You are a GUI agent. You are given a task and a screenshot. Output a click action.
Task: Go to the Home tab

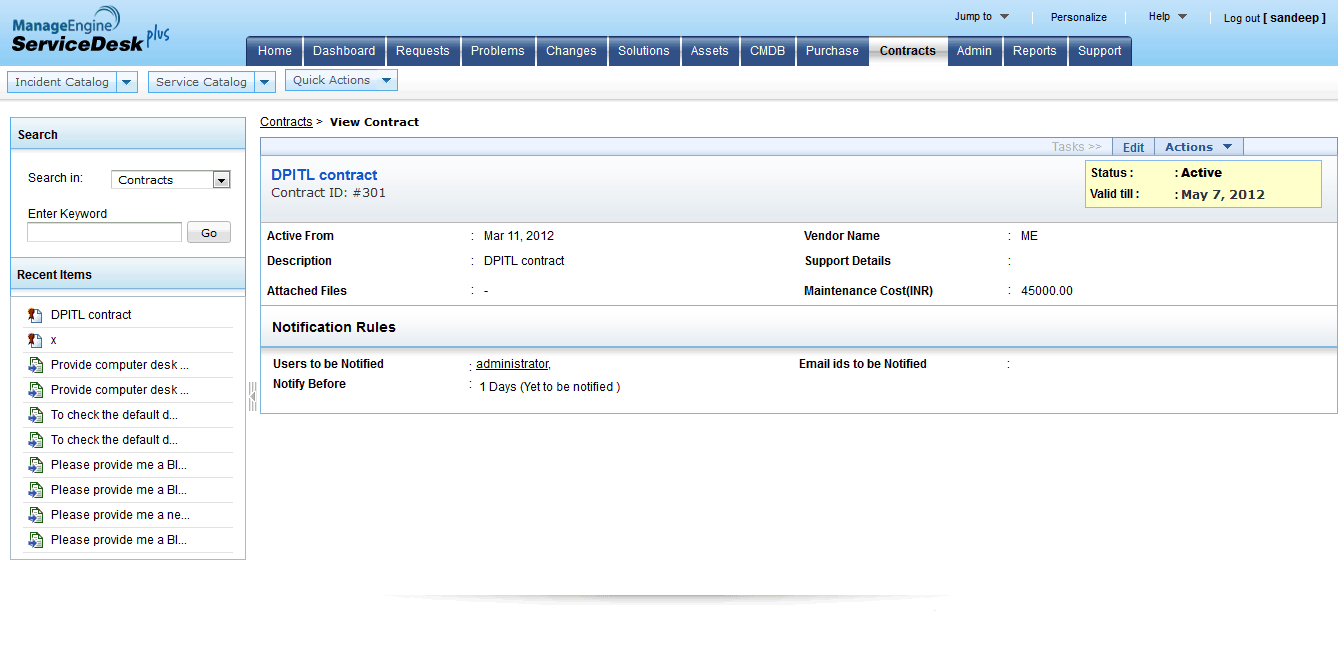point(275,51)
